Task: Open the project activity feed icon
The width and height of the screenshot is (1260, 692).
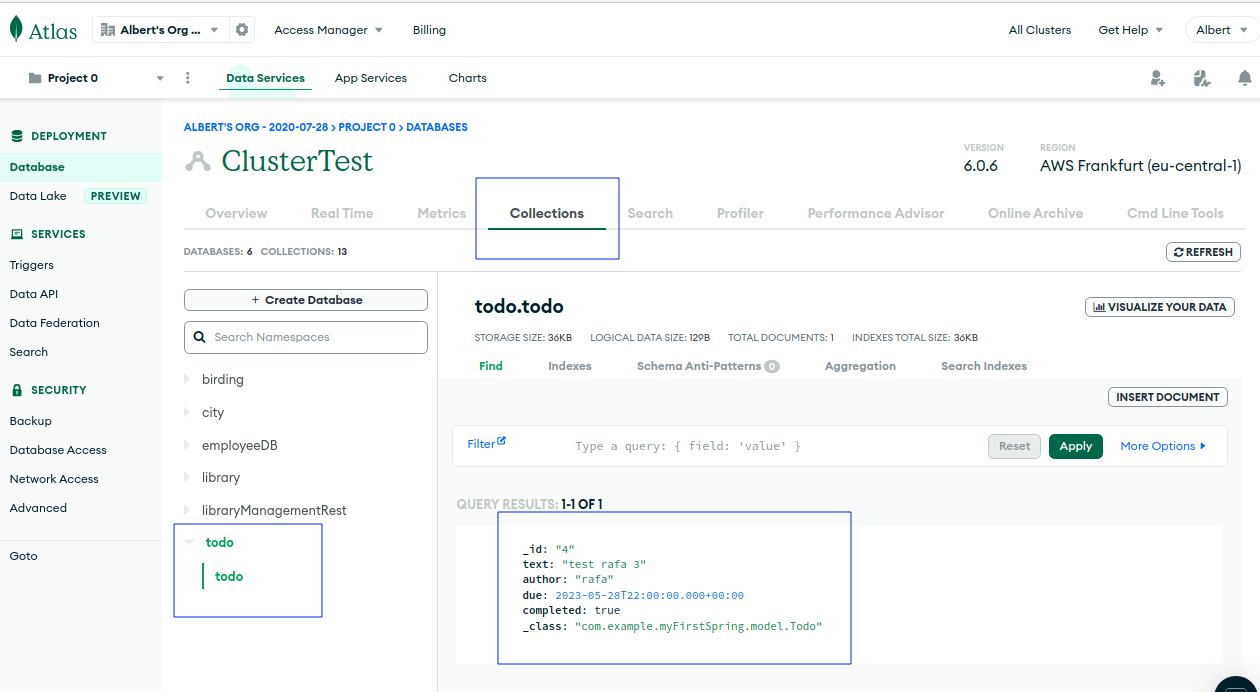Action: tap(1201, 78)
